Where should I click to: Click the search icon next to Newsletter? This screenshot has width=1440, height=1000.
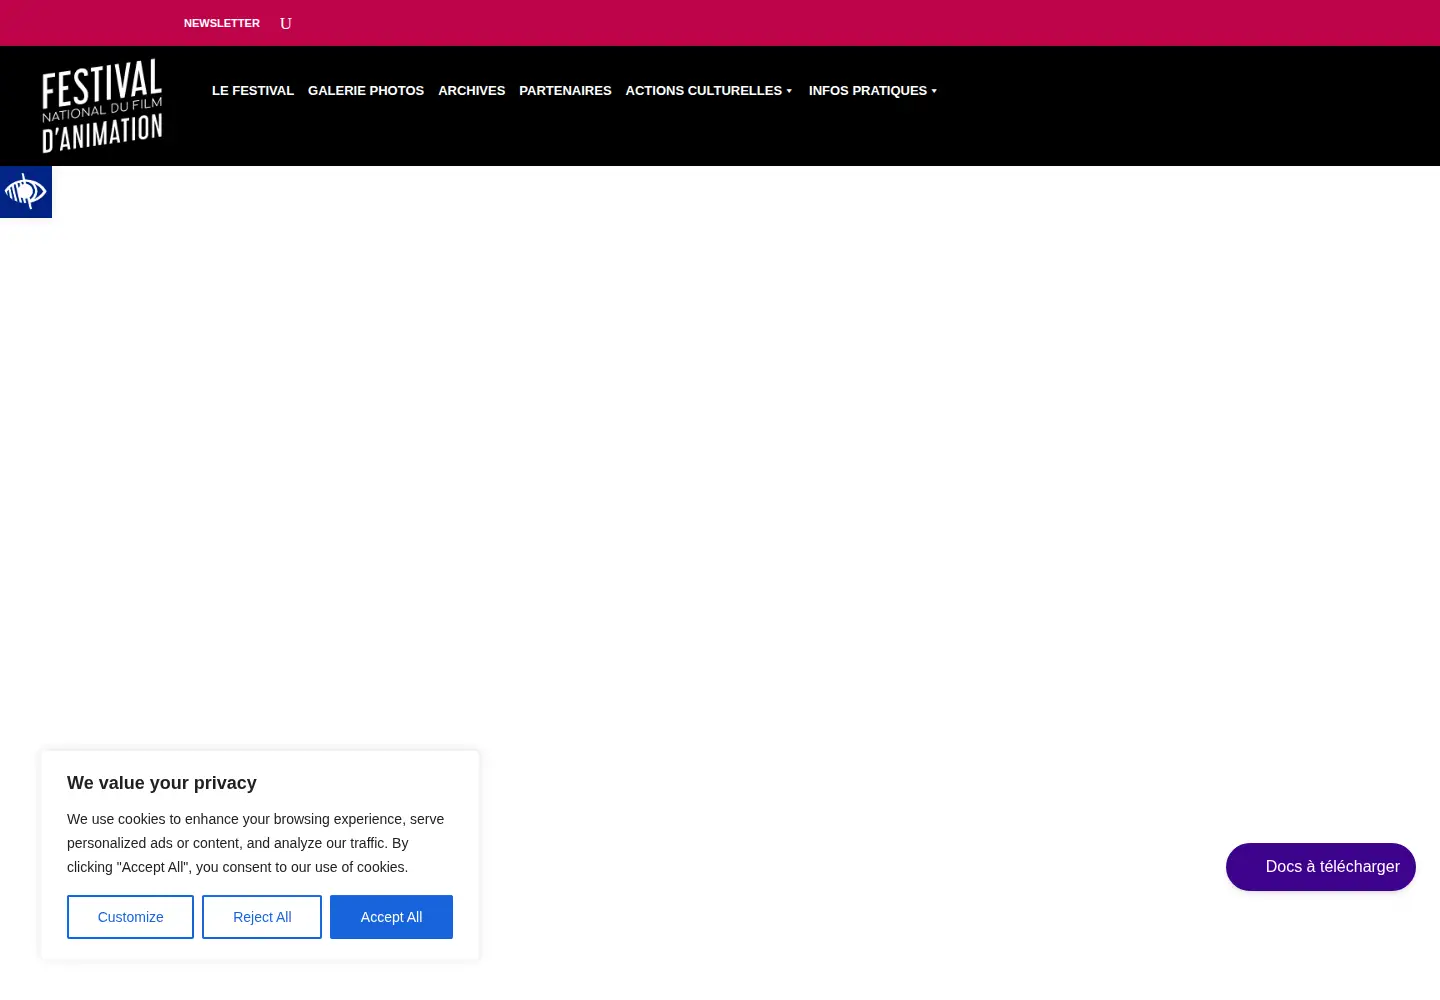click(x=286, y=23)
